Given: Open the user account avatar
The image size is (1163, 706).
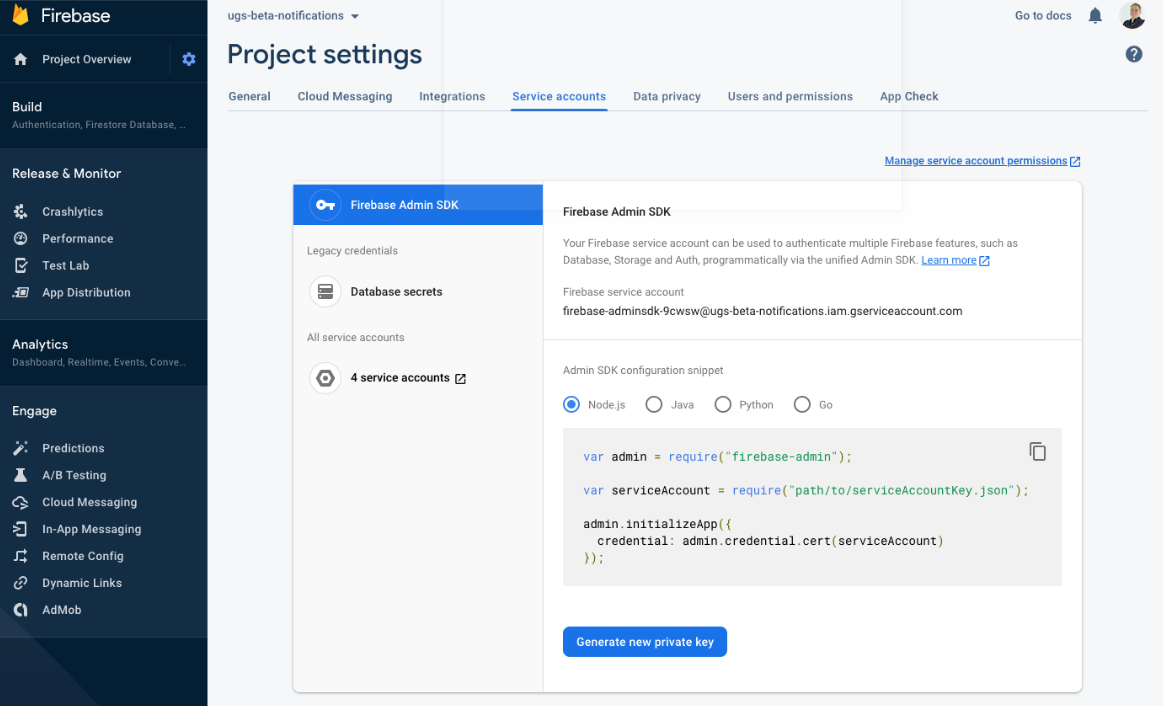Looking at the screenshot, I should click(x=1133, y=16).
